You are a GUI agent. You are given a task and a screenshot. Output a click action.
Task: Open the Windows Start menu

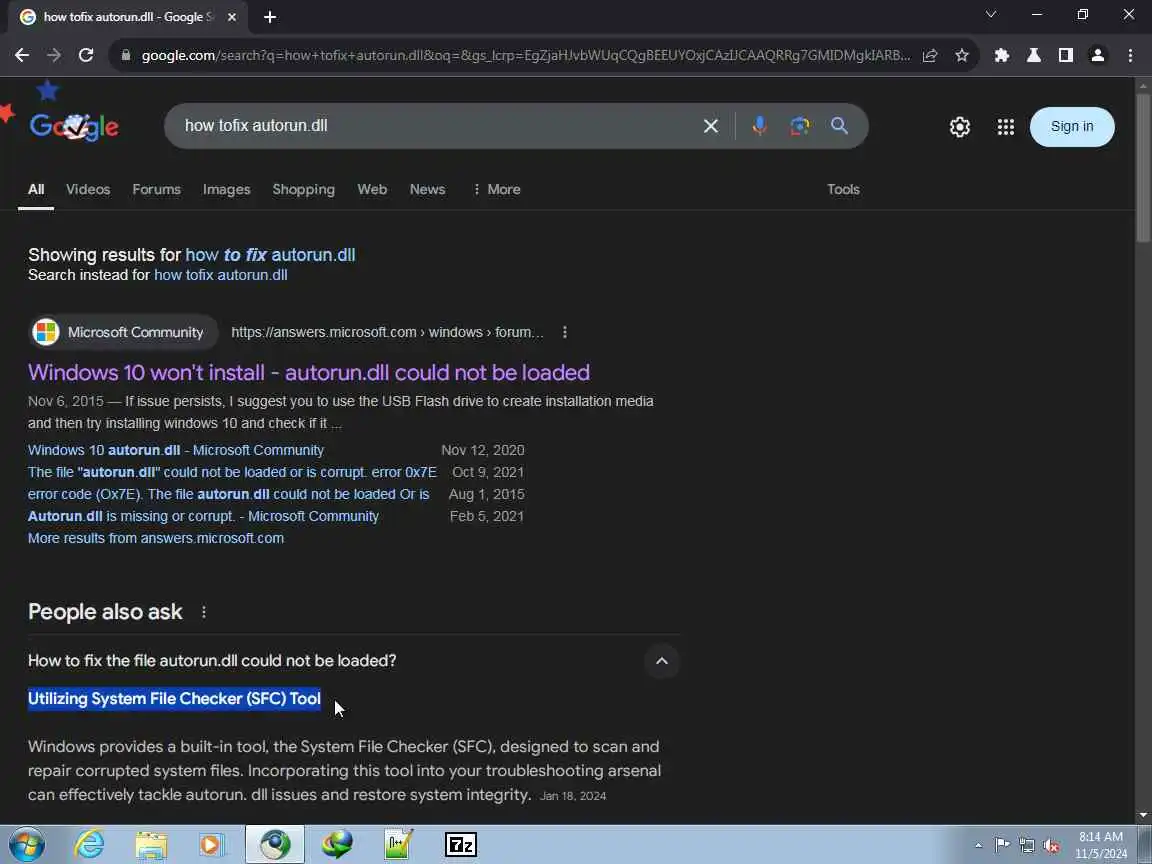(26, 845)
